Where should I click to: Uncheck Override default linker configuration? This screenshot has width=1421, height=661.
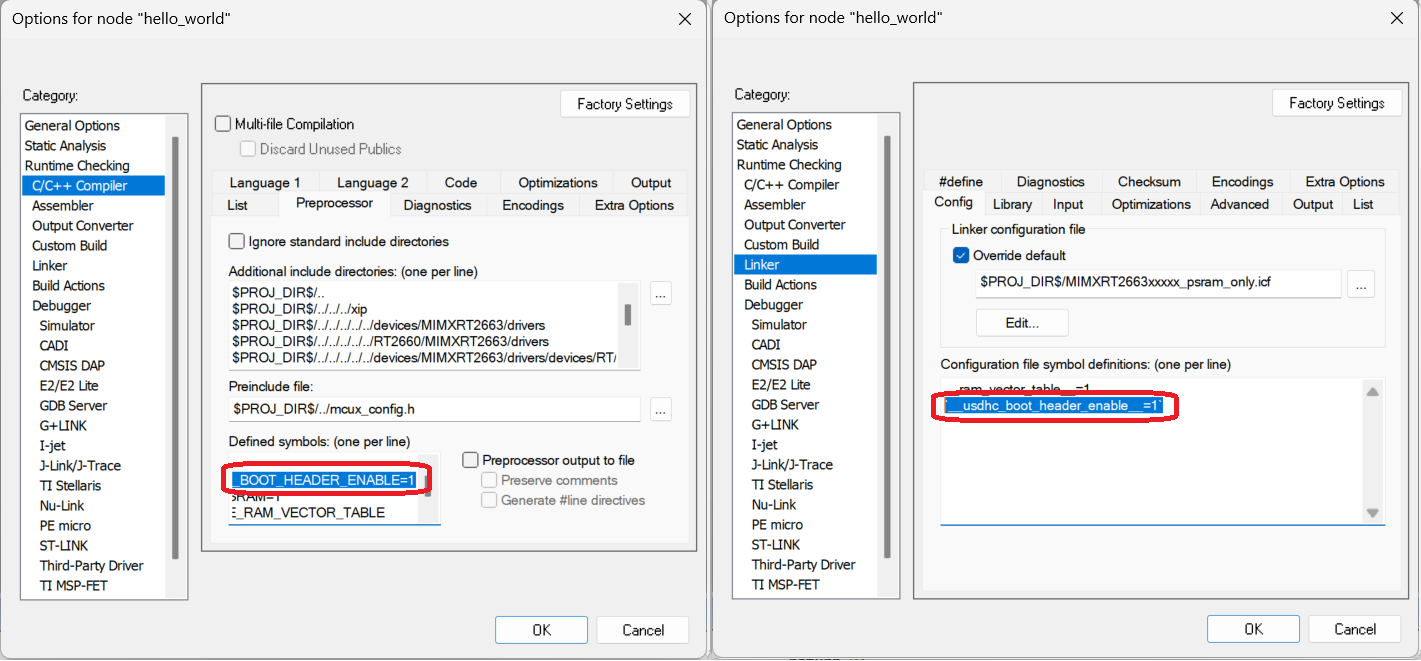[961, 255]
